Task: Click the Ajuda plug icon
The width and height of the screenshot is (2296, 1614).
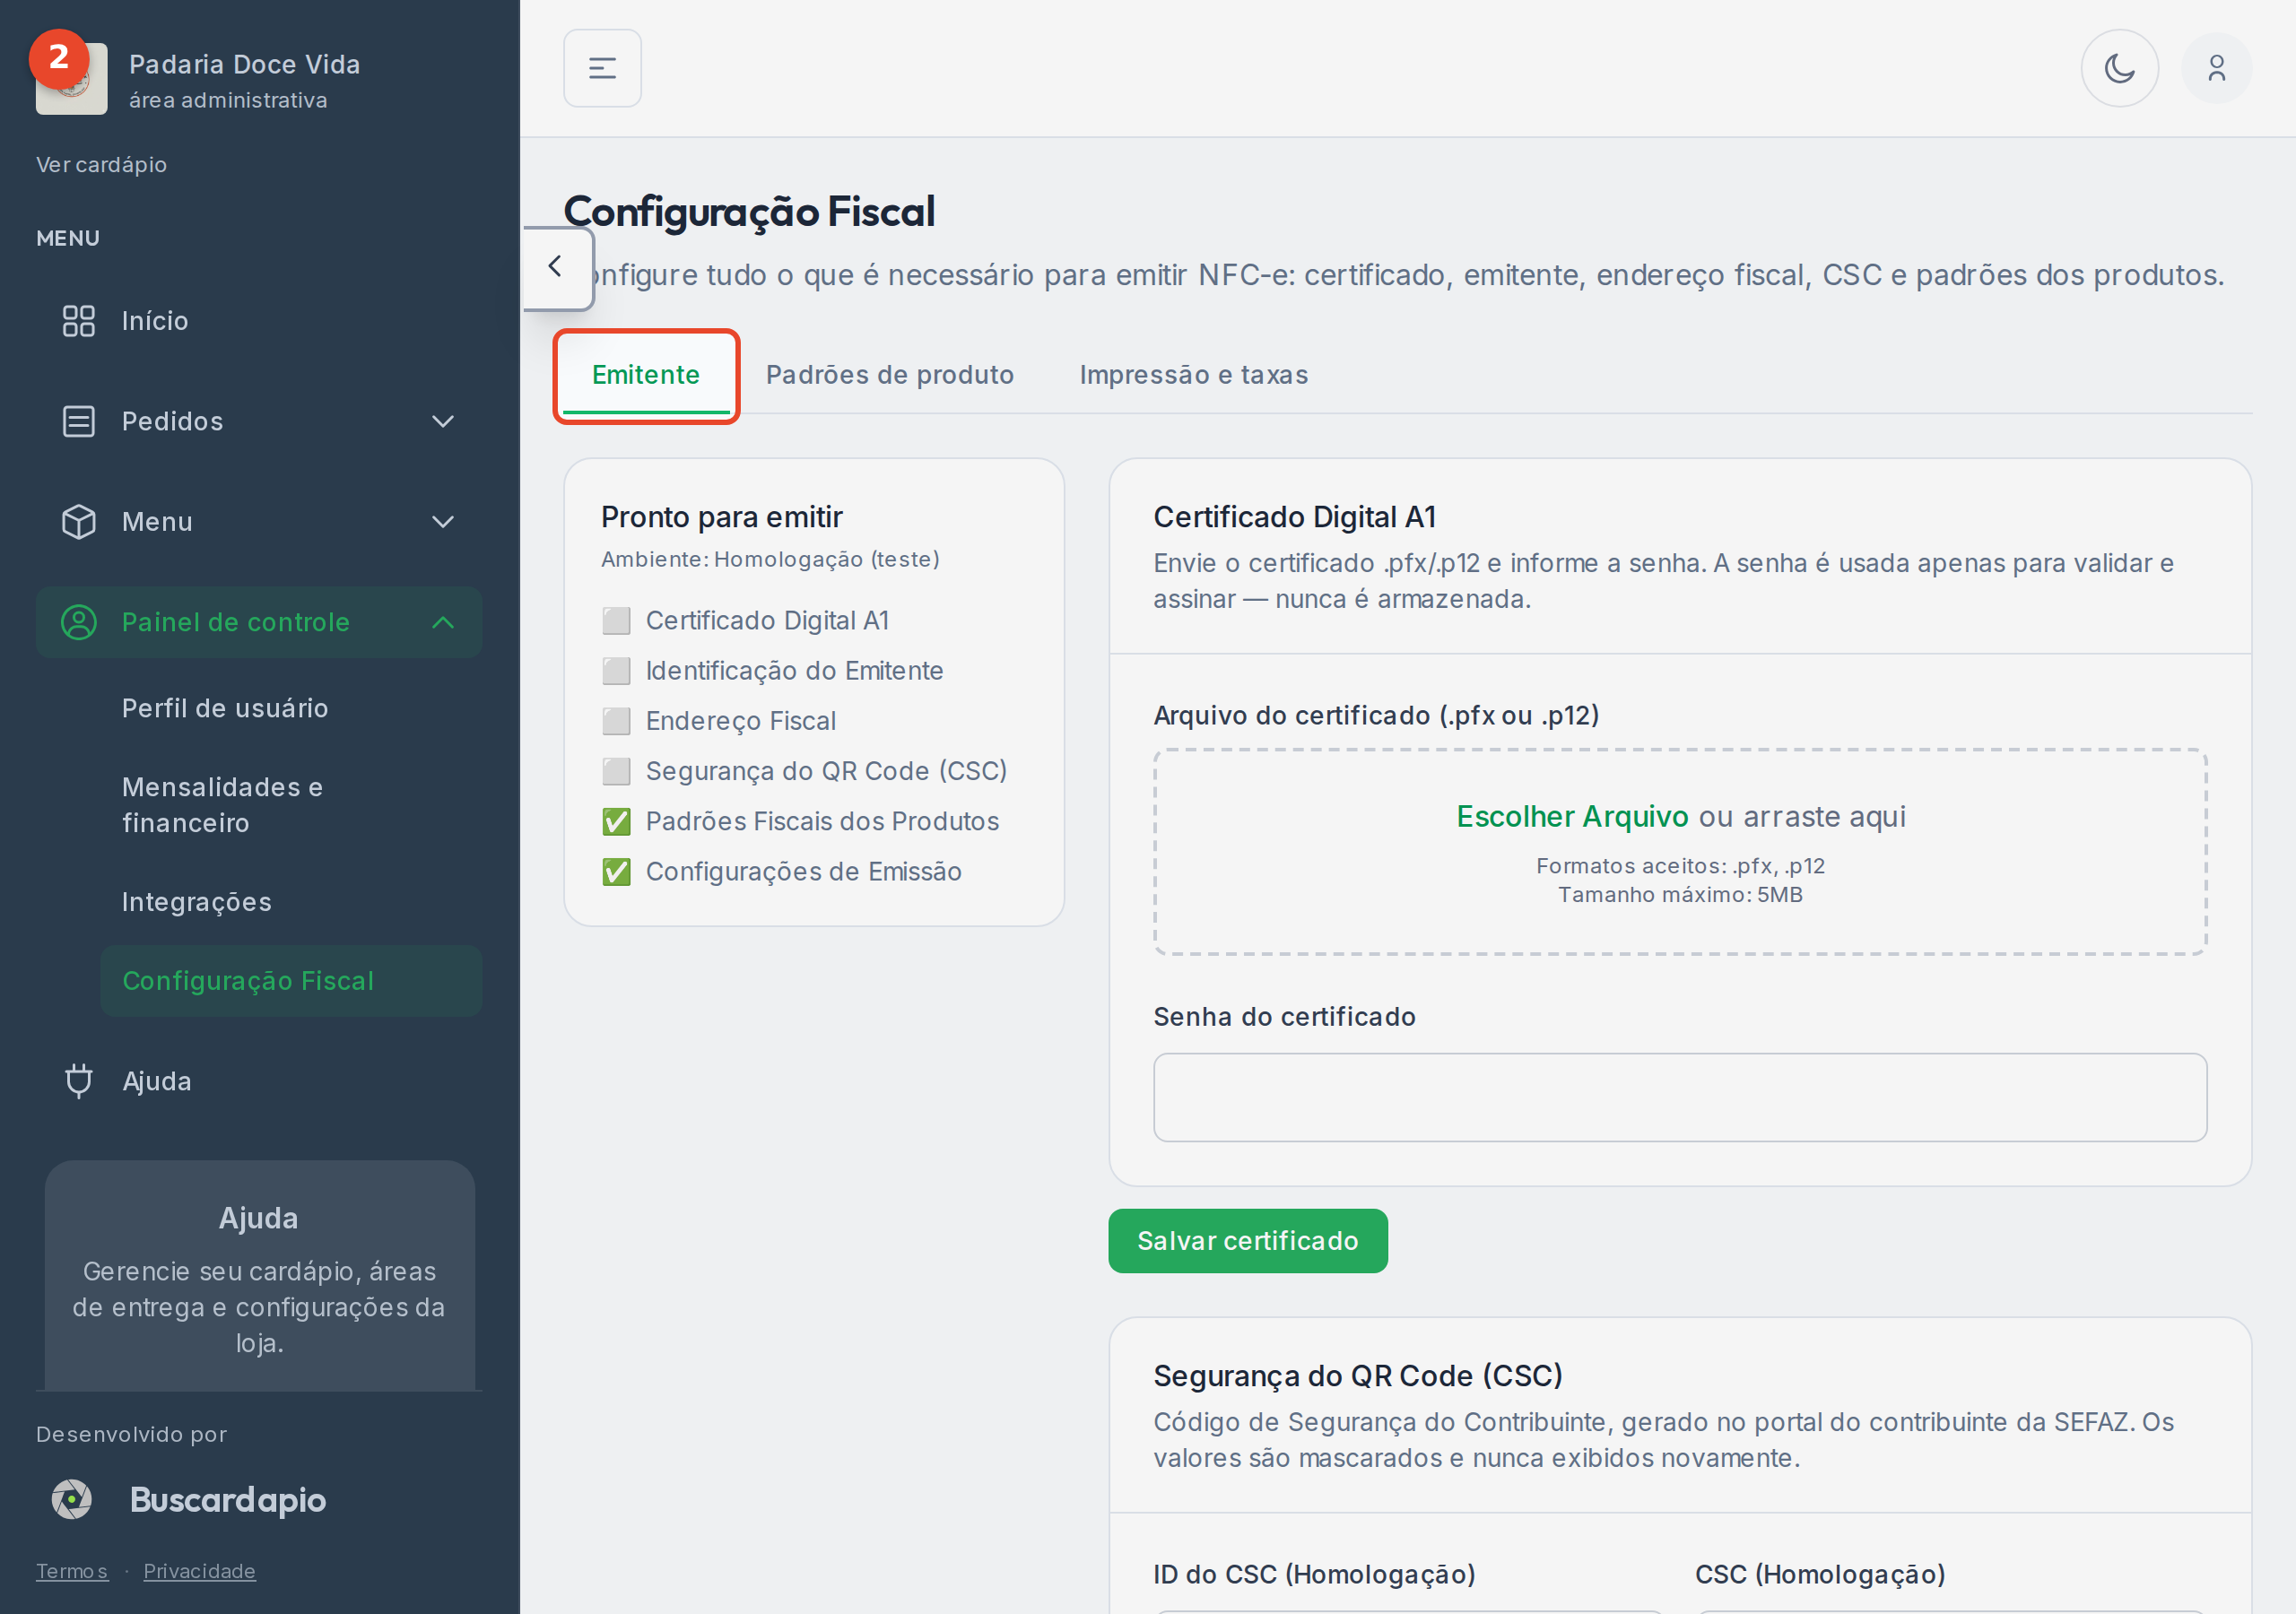Action: click(x=78, y=1081)
